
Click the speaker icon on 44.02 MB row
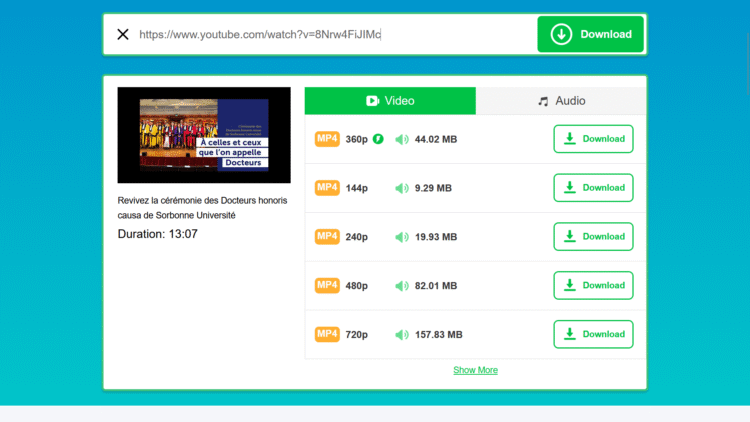click(x=402, y=139)
